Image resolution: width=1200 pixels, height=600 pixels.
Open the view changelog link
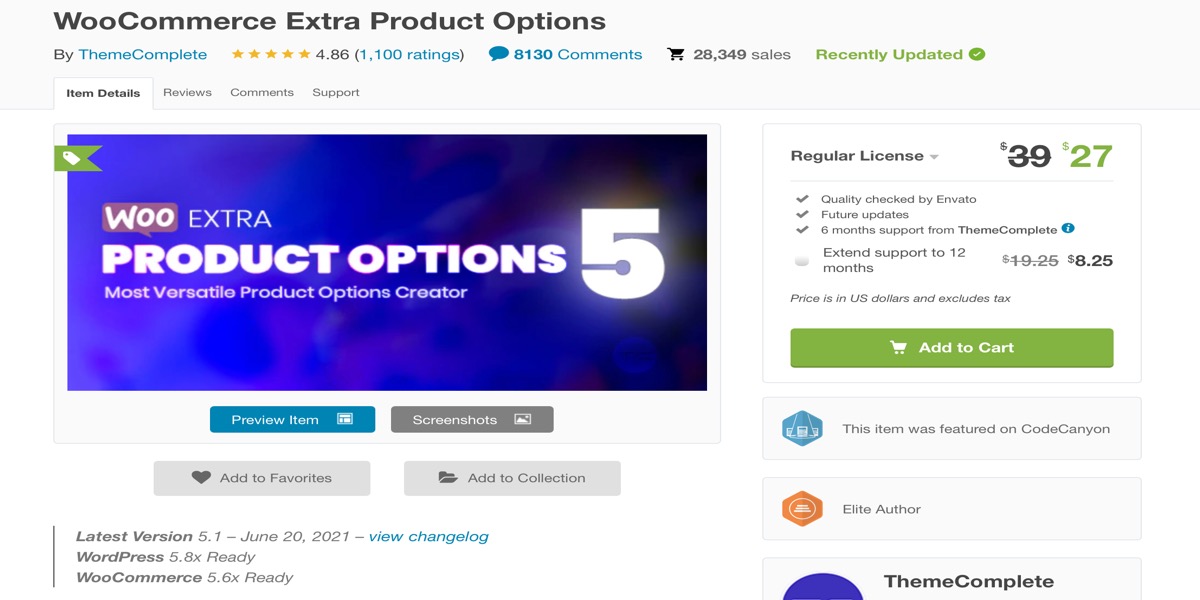coord(429,536)
